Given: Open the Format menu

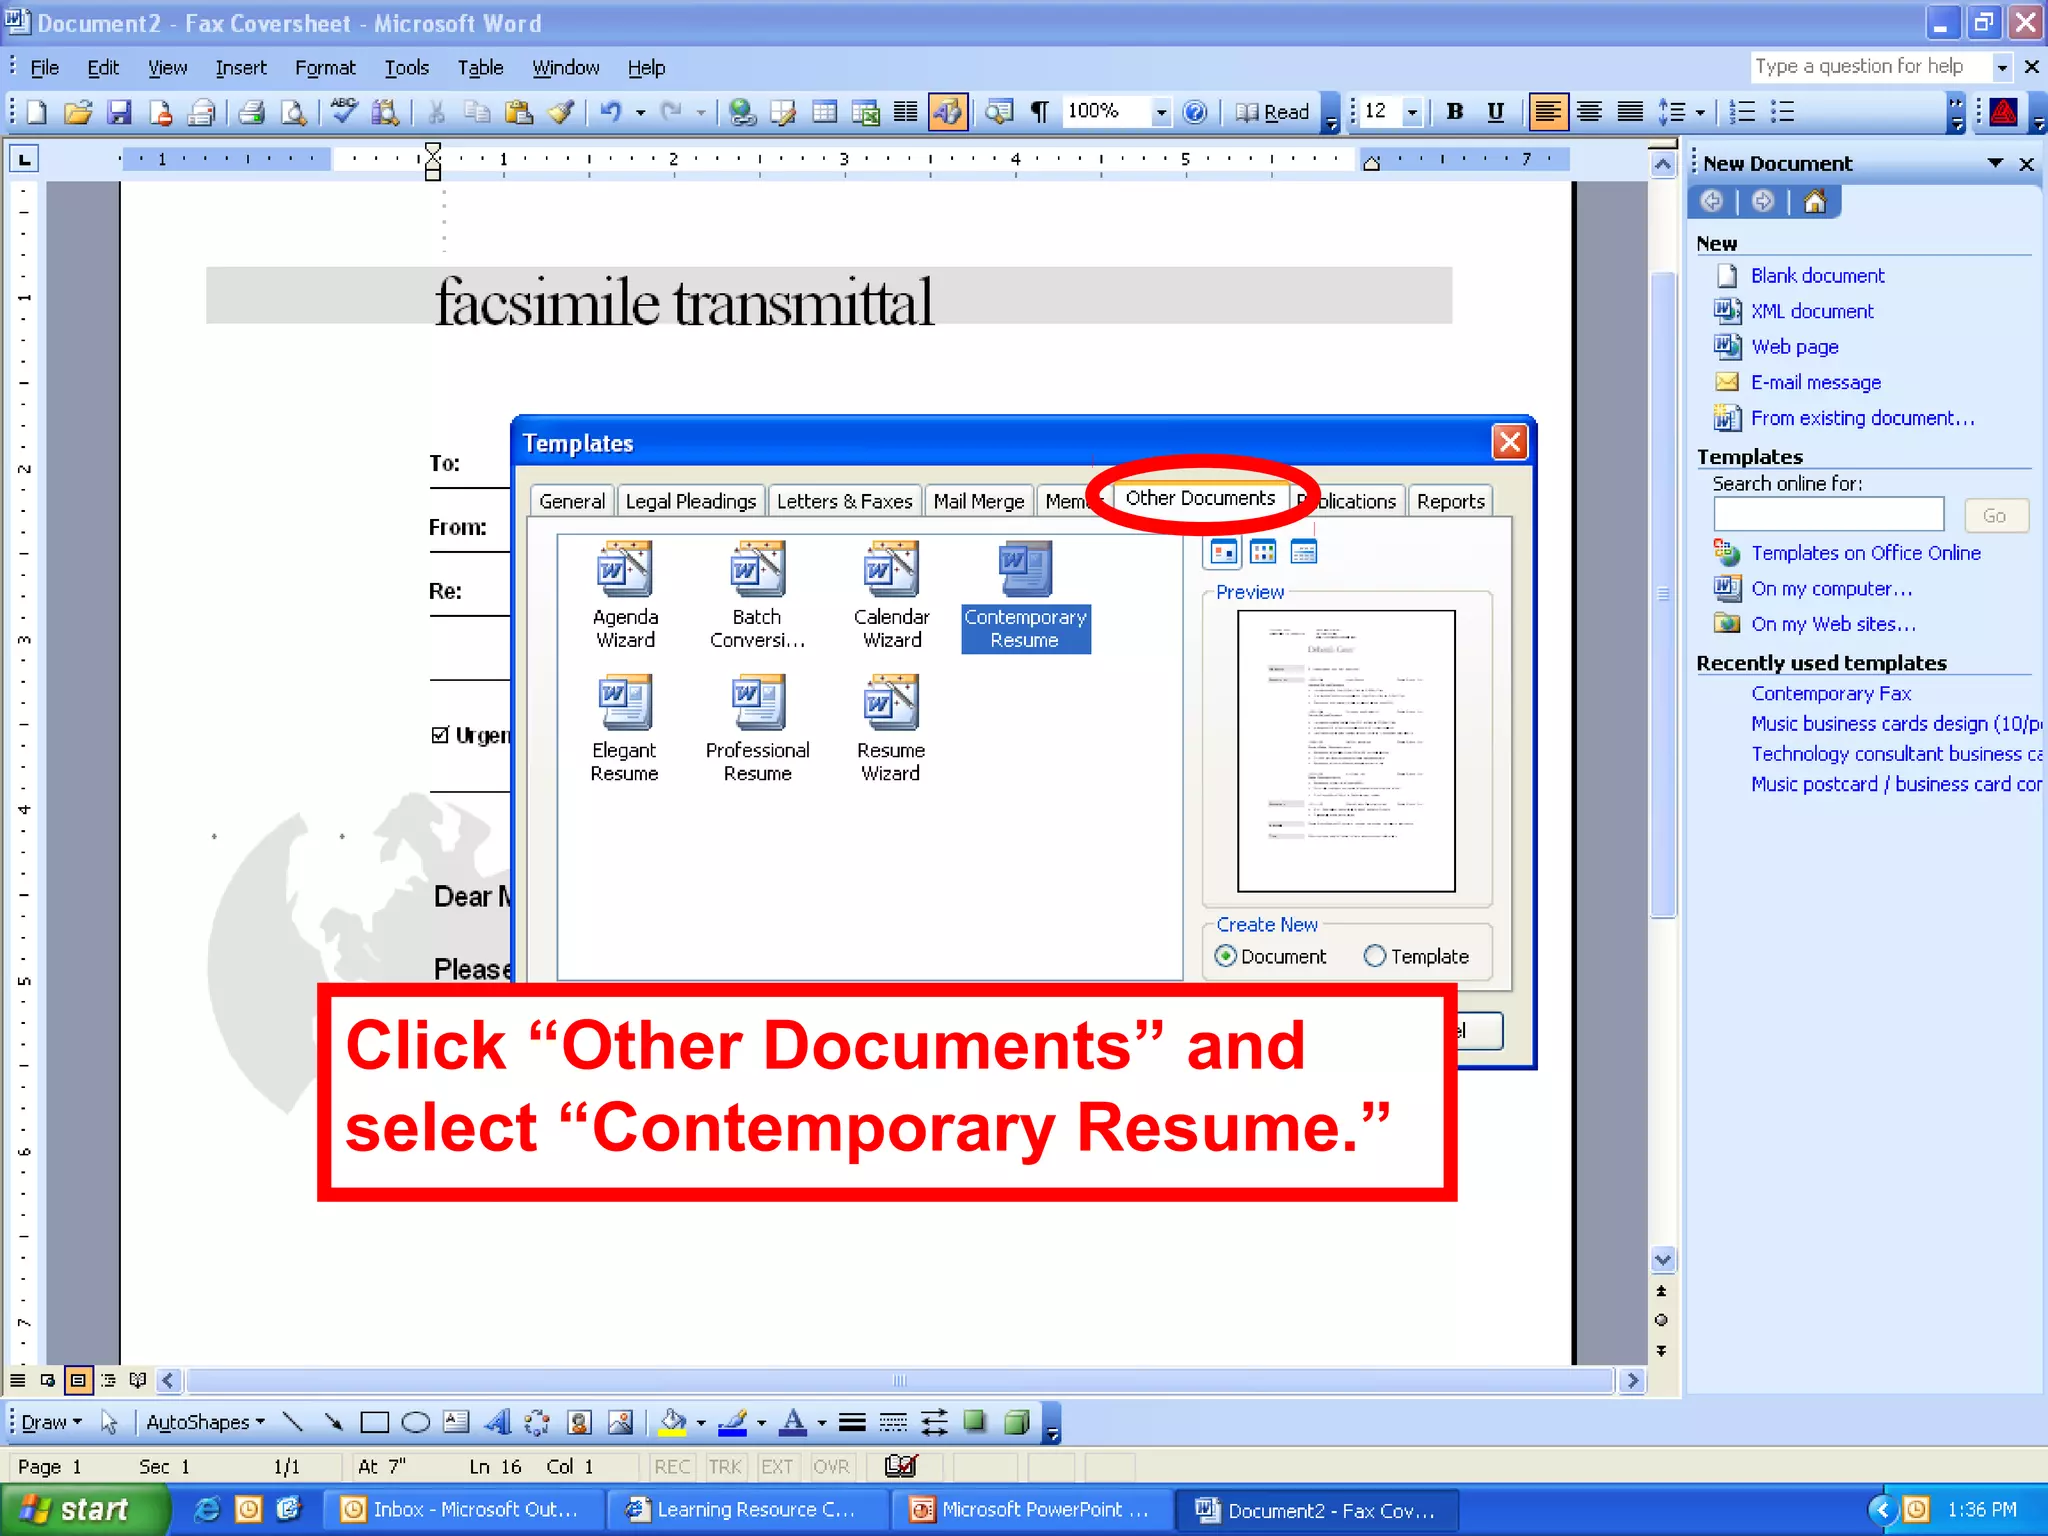Looking at the screenshot, I should click(x=325, y=68).
